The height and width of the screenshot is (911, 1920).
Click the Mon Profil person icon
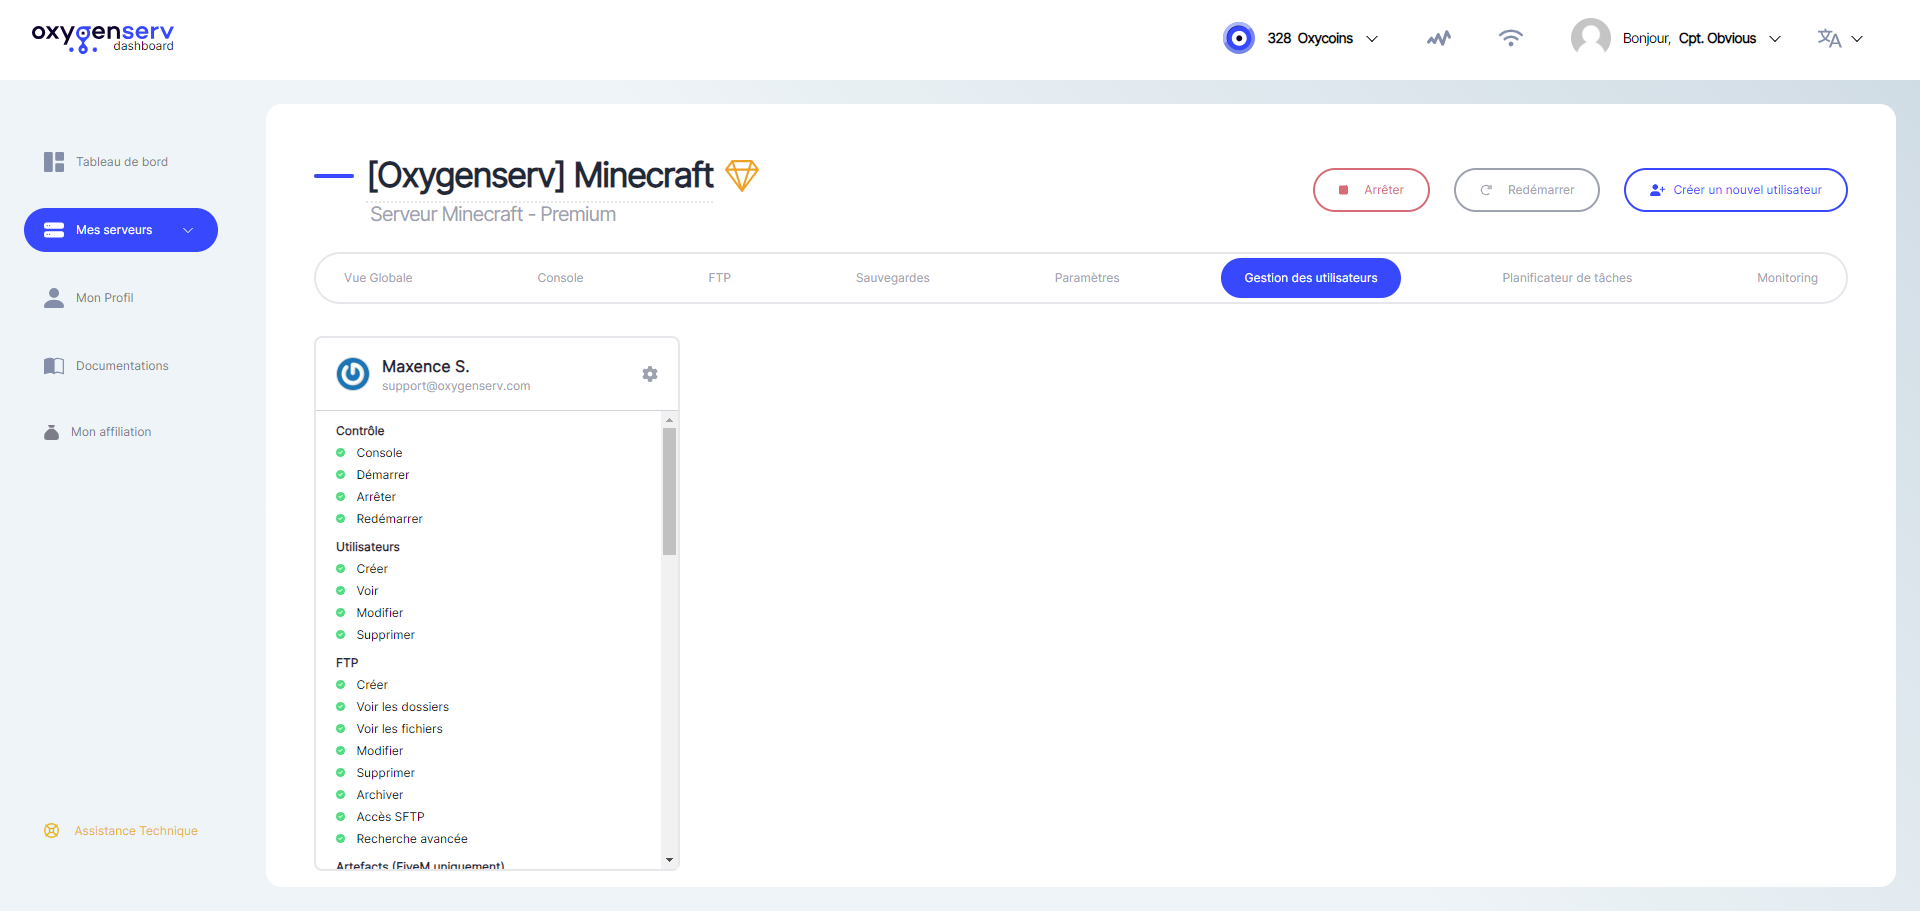[54, 298]
